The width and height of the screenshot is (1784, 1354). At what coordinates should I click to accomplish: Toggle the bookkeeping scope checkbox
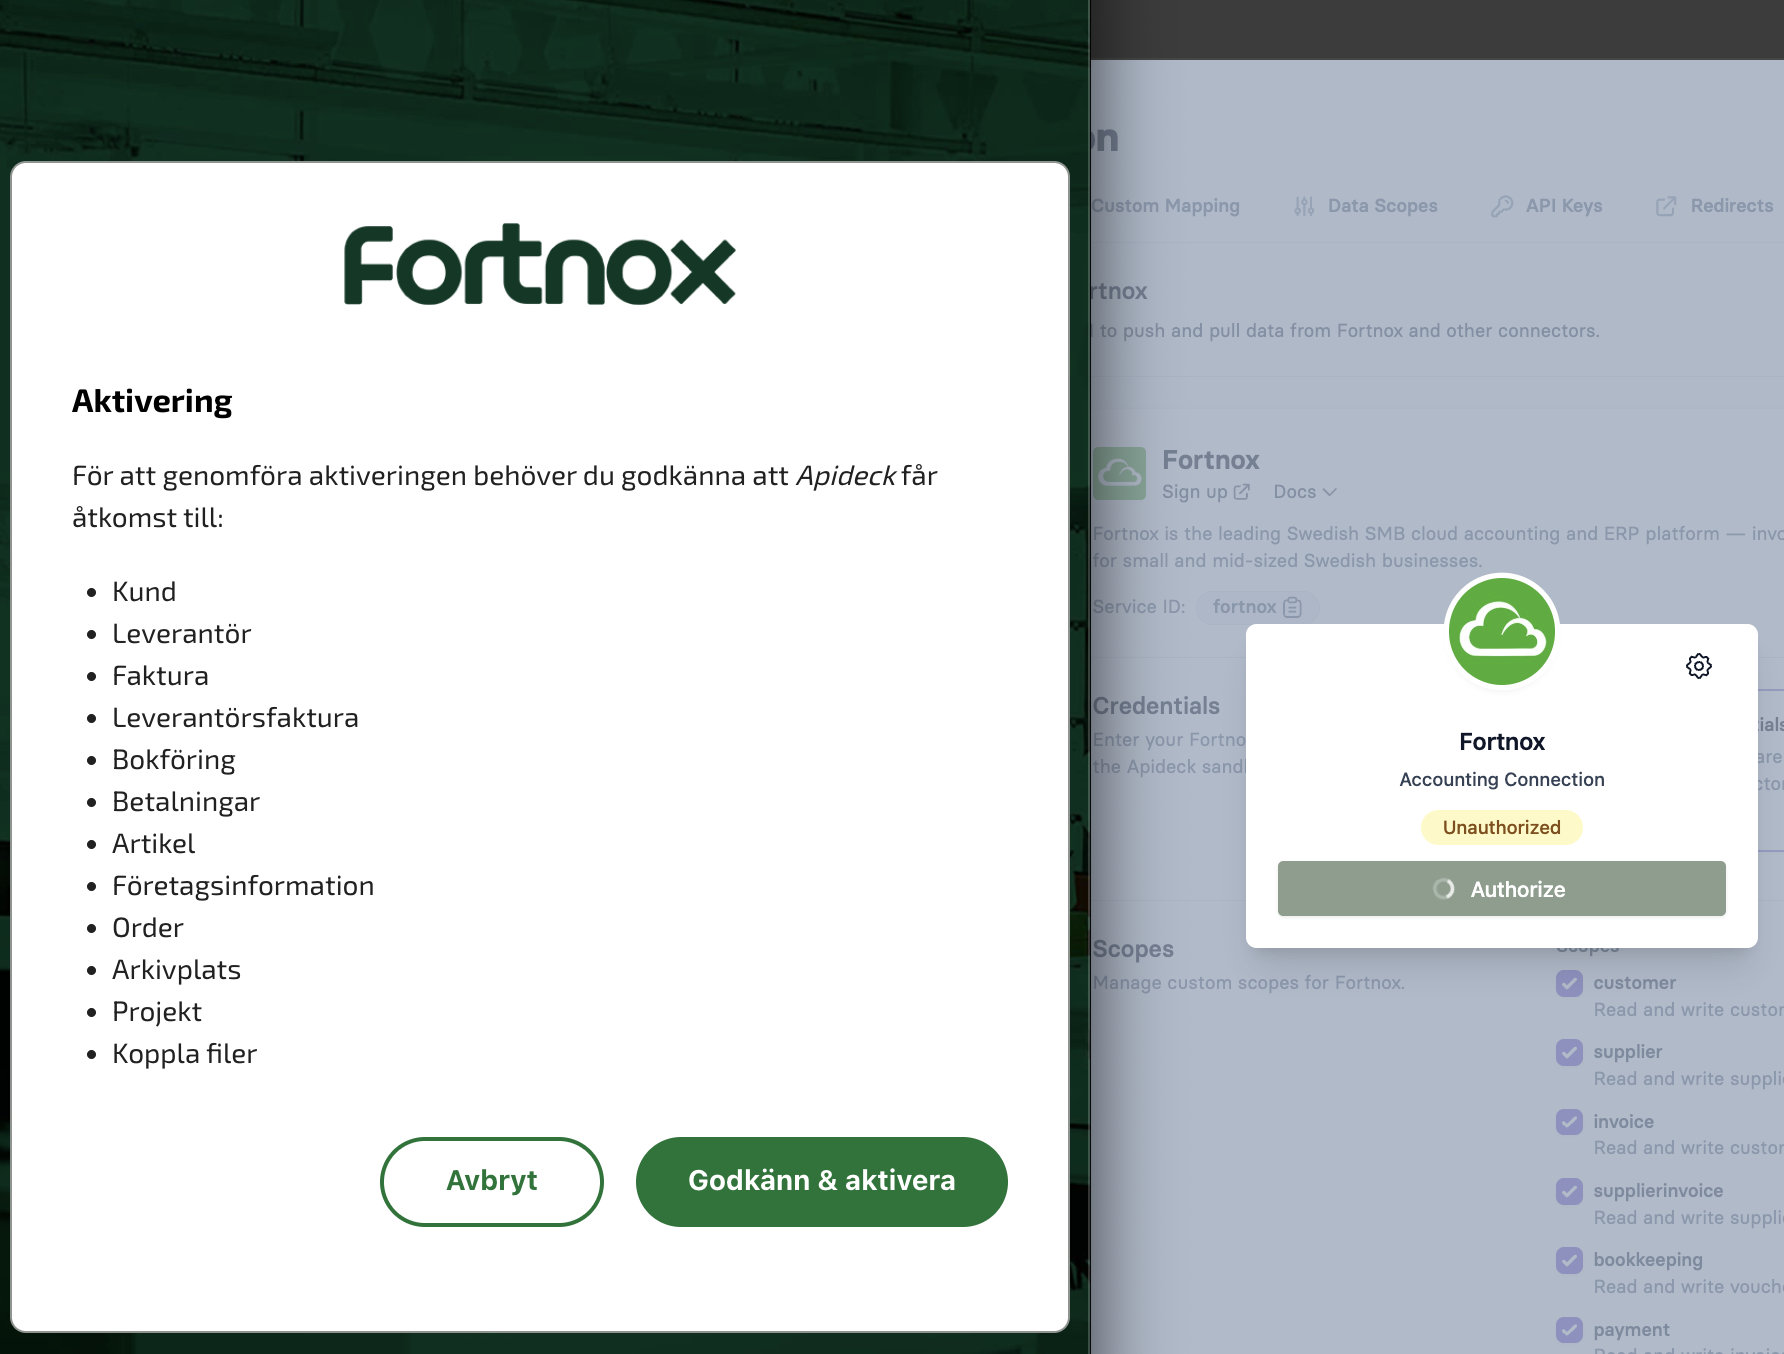pyautogui.click(x=1570, y=1260)
